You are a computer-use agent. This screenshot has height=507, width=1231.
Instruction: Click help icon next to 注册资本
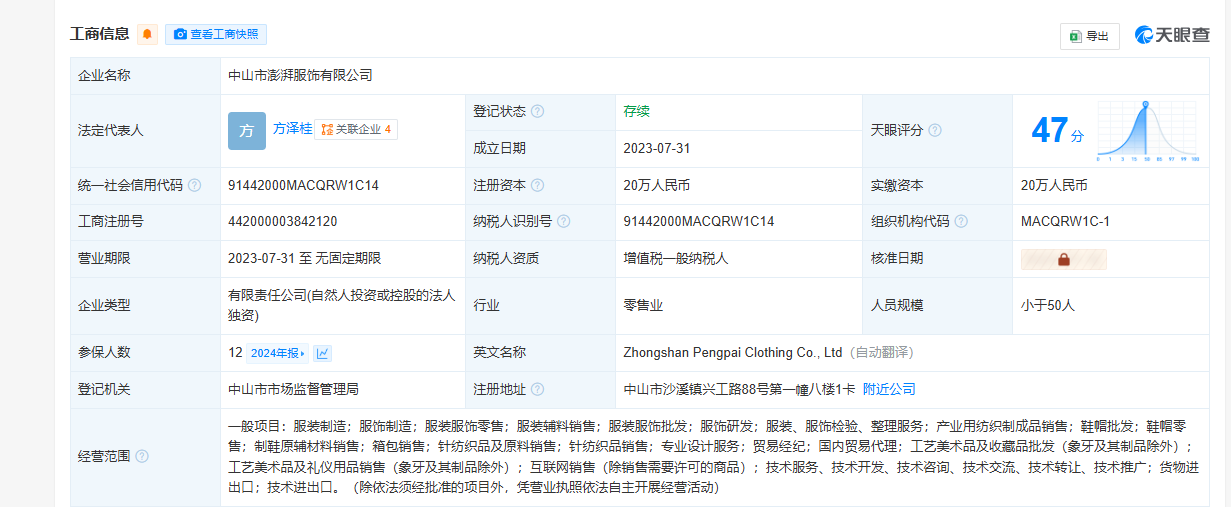click(x=537, y=185)
